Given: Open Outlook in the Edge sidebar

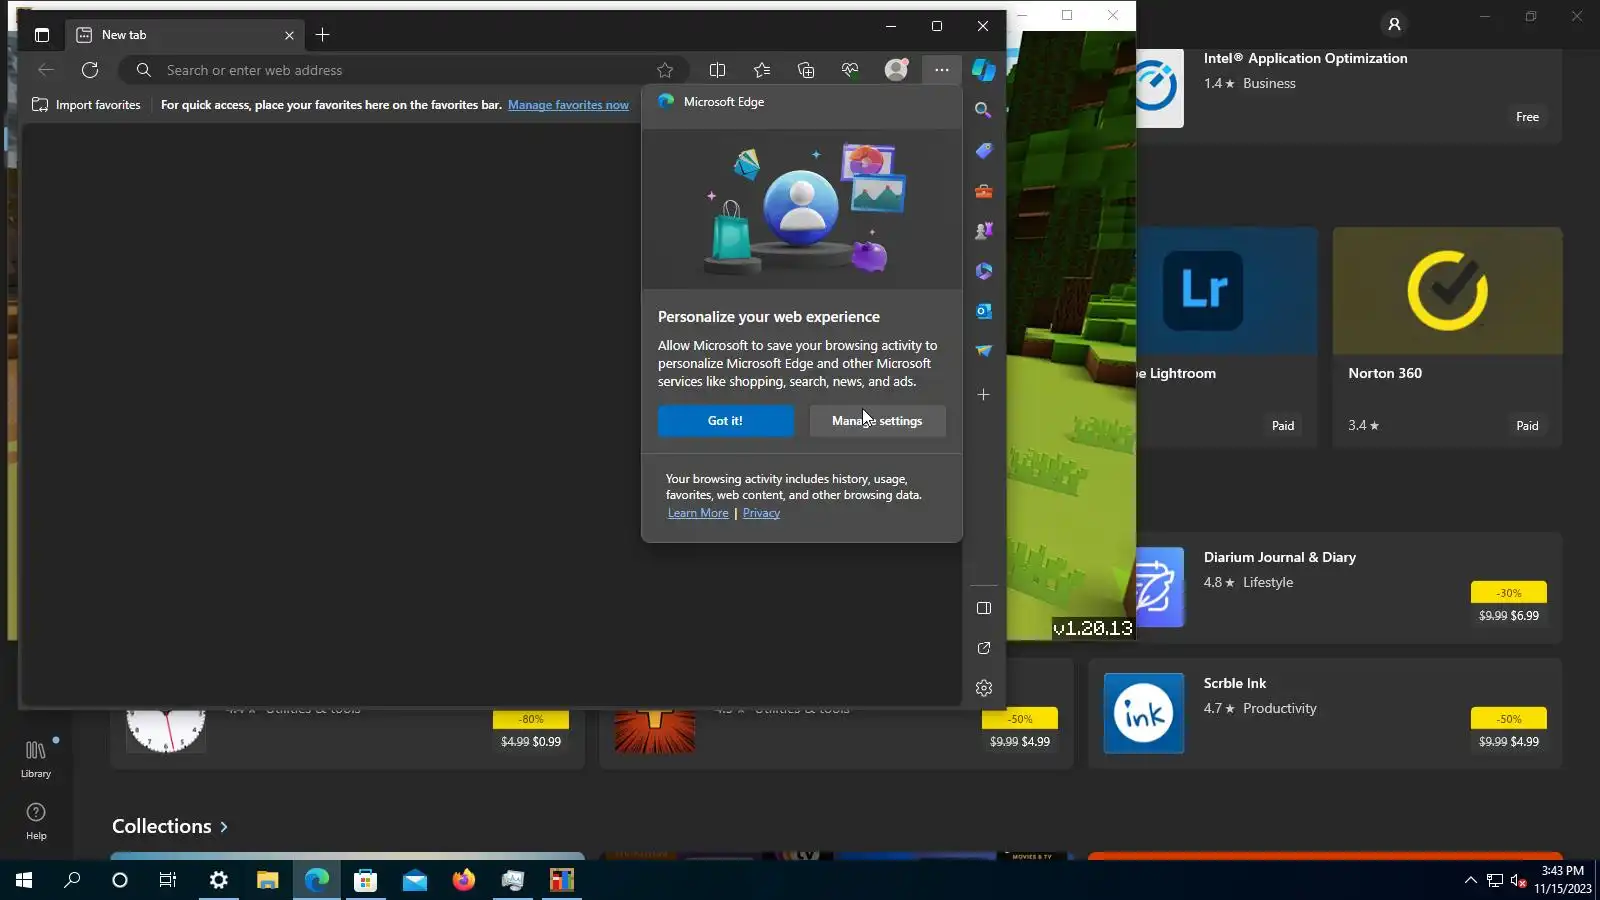Looking at the screenshot, I should (x=983, y=311).
